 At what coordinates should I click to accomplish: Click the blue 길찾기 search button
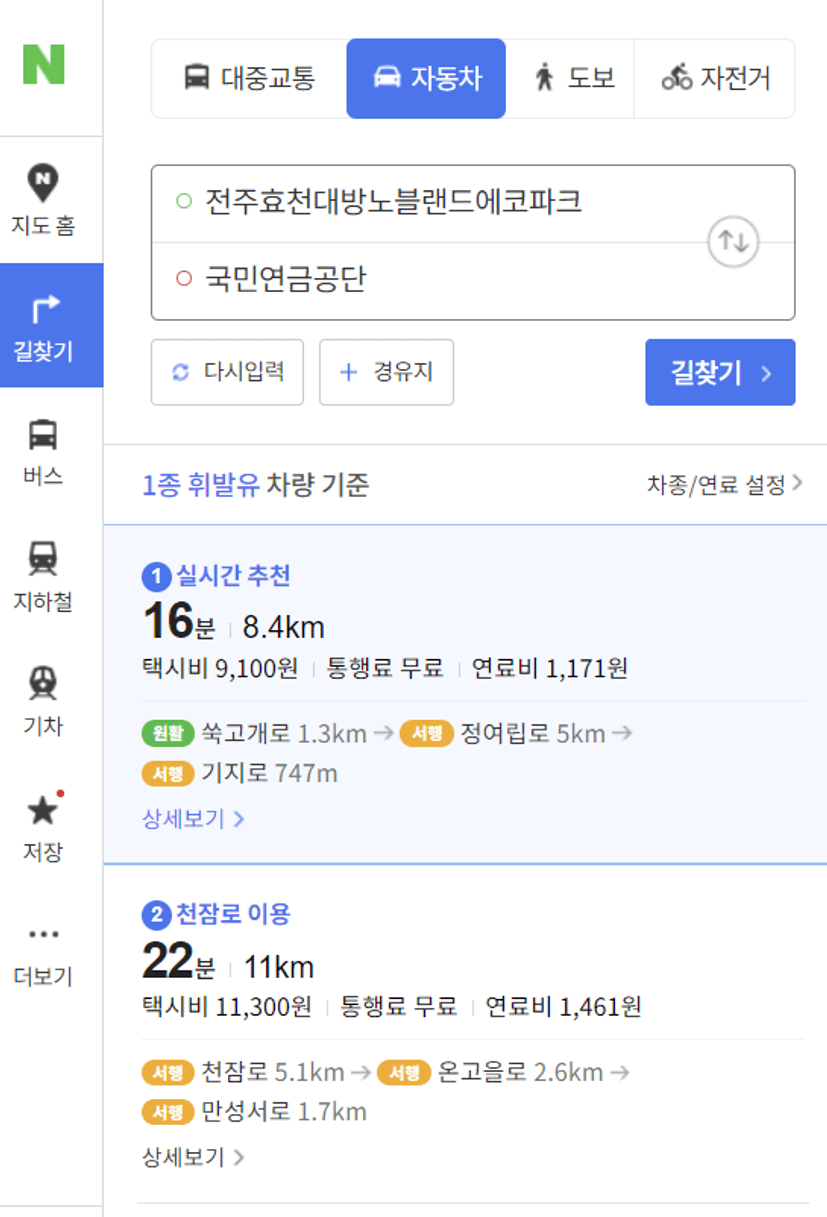720,372
